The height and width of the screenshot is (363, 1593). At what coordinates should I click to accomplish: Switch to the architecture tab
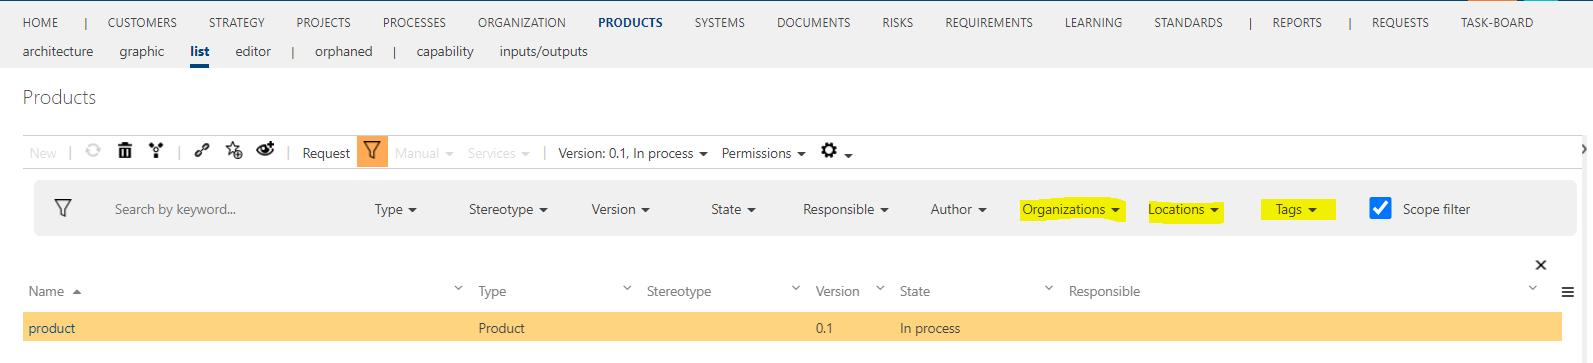[x=58, y=51]
